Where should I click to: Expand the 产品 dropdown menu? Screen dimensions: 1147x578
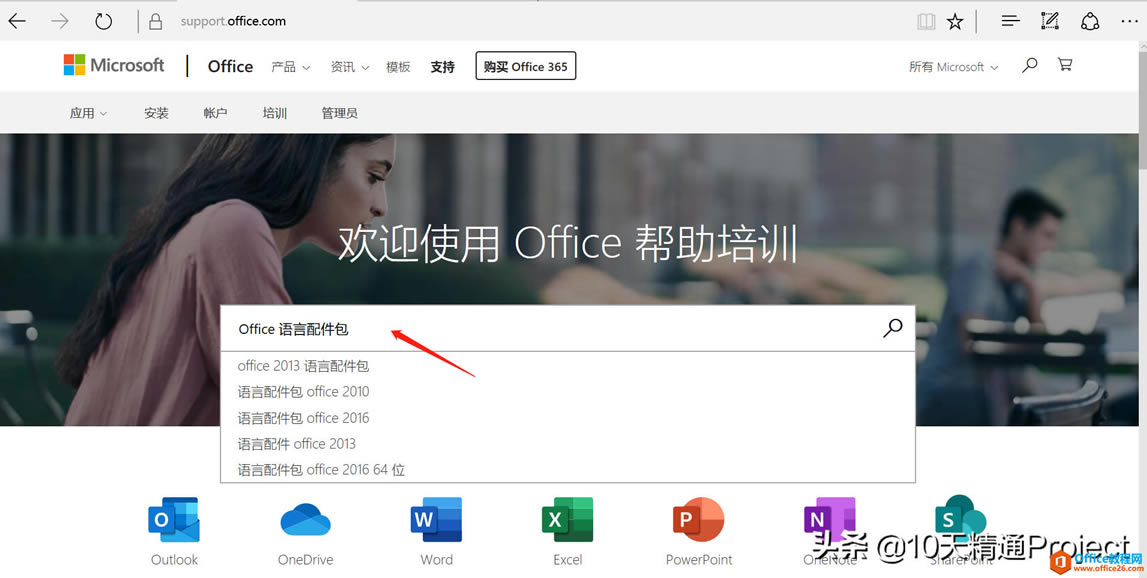point(290,67)
